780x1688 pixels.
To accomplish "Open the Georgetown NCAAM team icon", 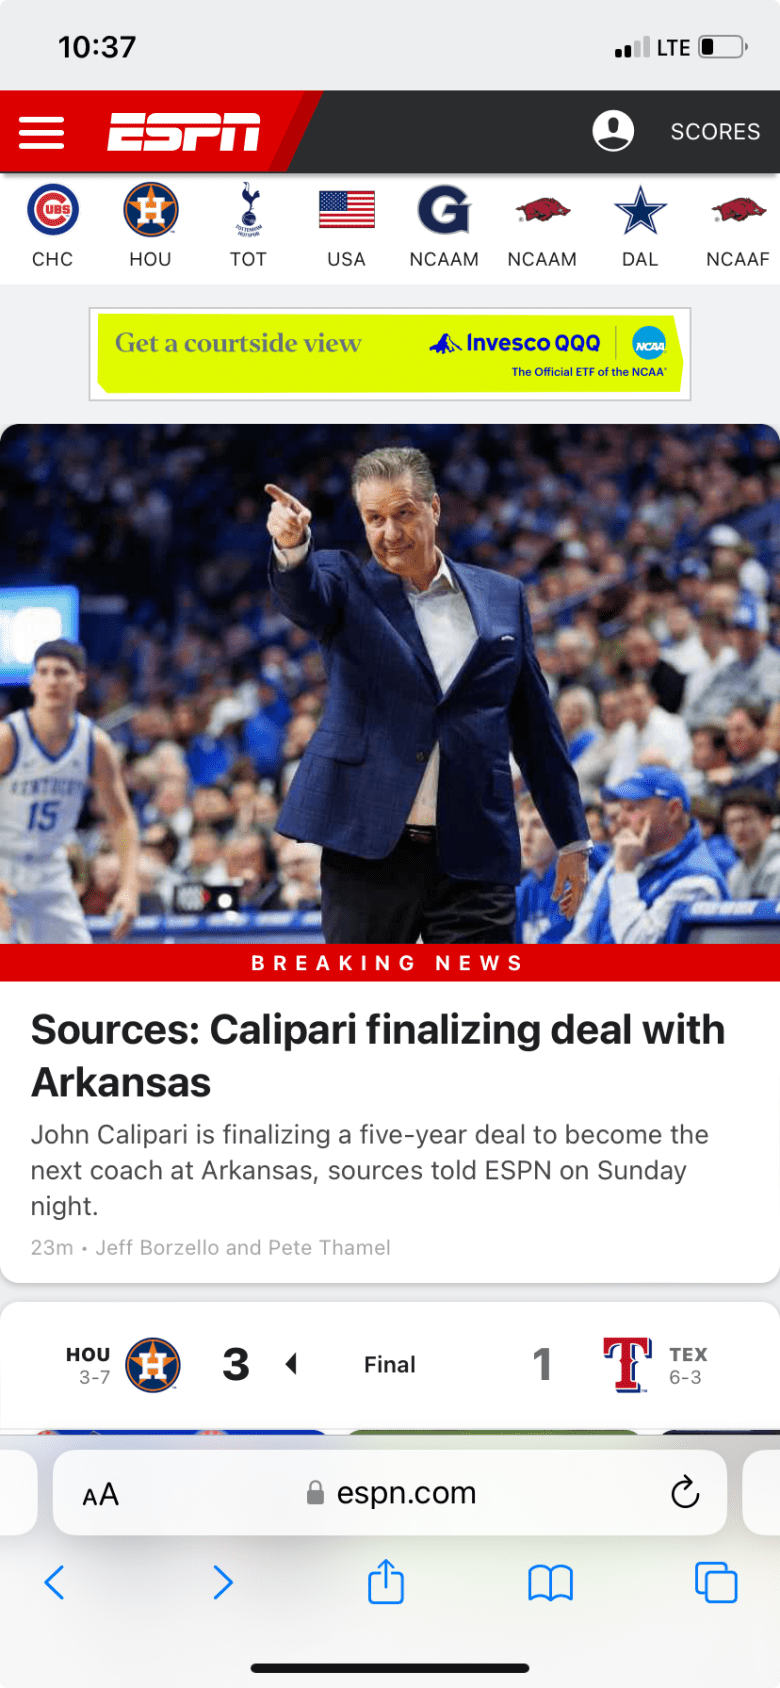I will [444, 227].
